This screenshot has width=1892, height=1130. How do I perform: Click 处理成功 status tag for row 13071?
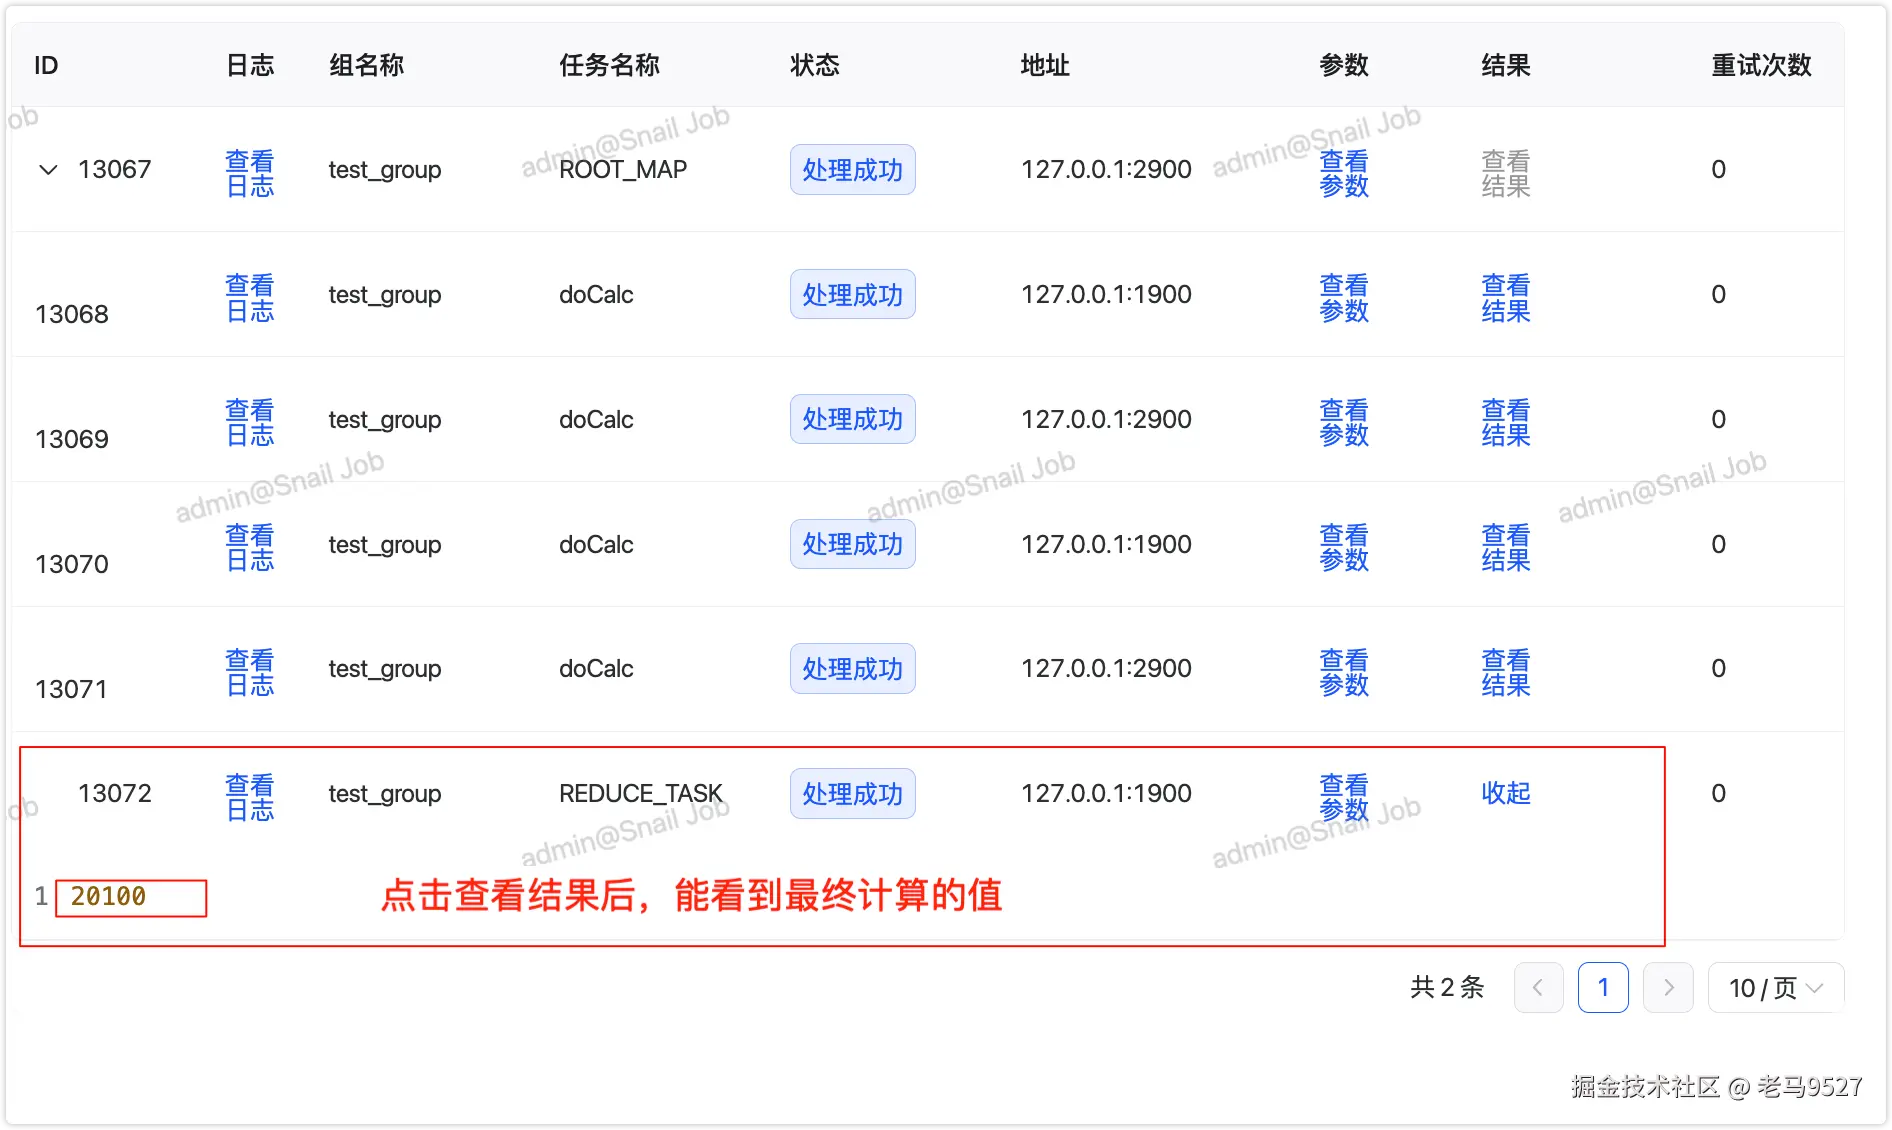pos(853,668)
